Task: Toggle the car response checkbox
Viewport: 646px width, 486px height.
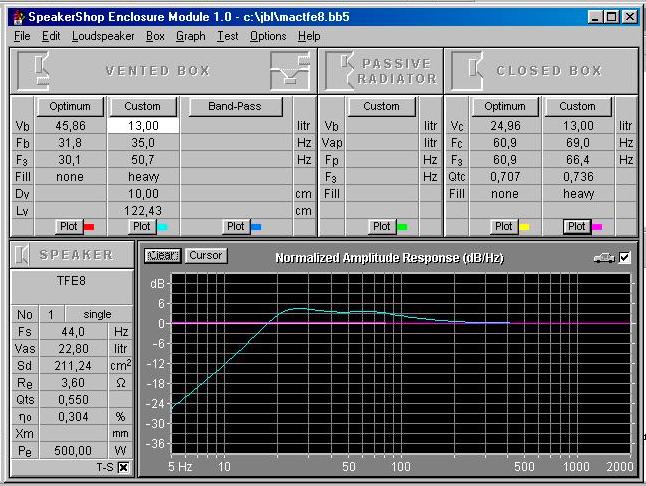Action: coord(624,258)
